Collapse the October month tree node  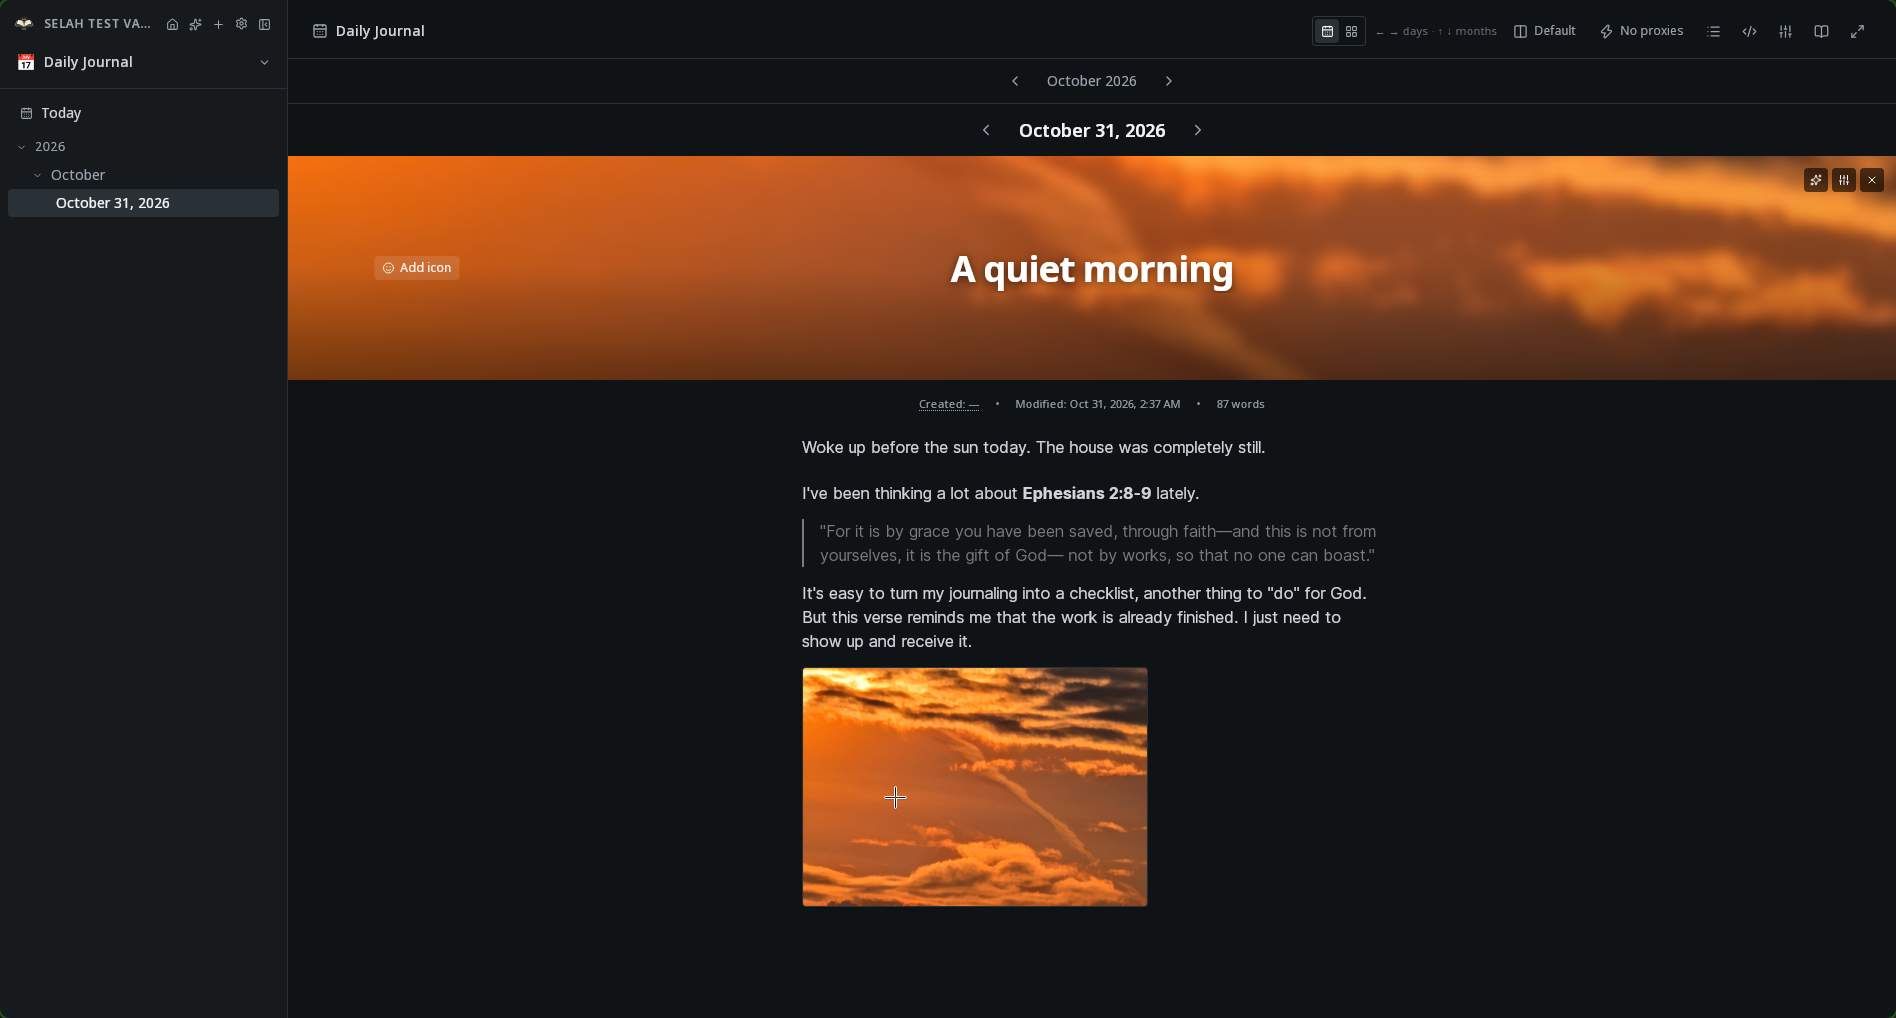click(x=38, y=175)
